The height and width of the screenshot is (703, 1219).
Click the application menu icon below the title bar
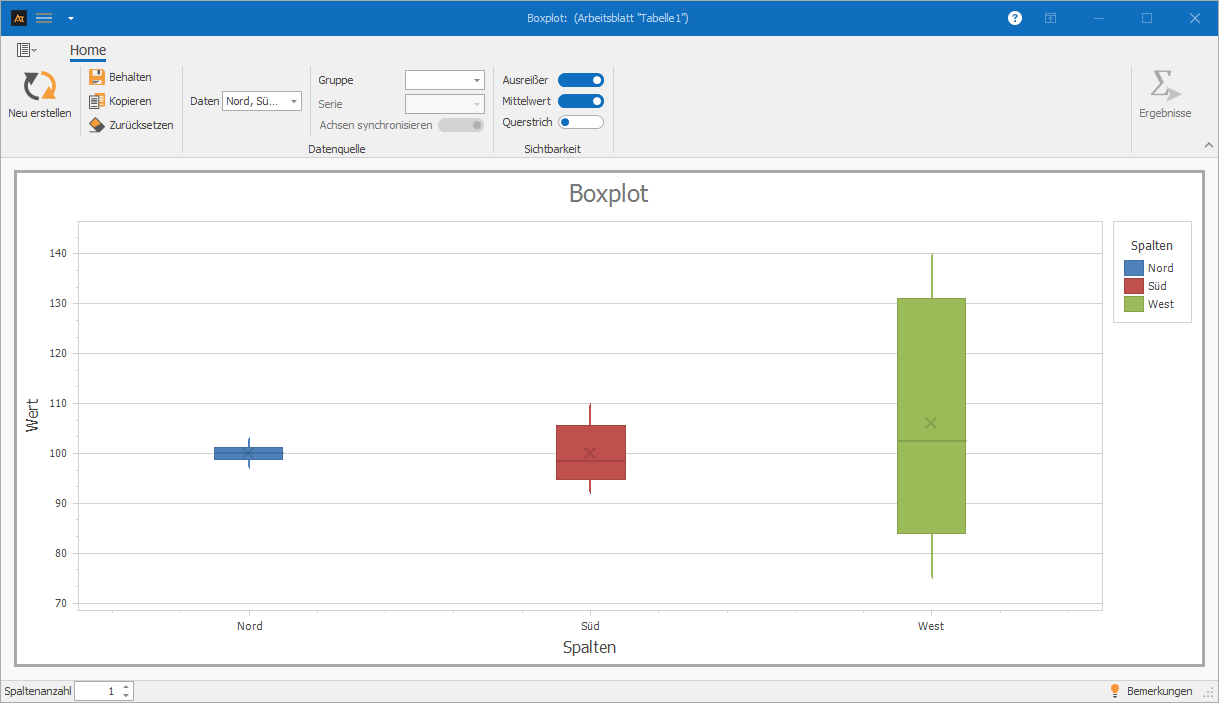tap(26, 50)
